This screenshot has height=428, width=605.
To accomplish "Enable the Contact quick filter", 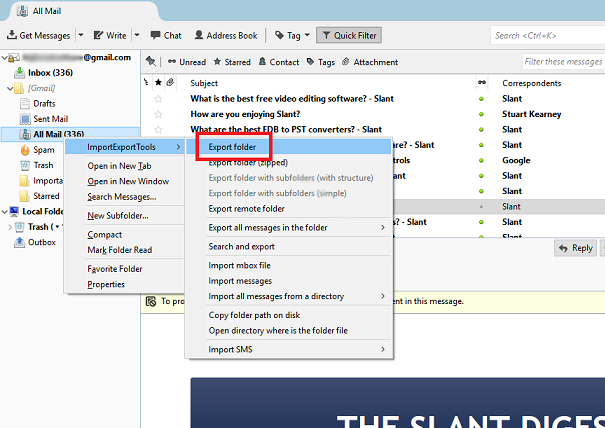I will (x=279, y=62).
